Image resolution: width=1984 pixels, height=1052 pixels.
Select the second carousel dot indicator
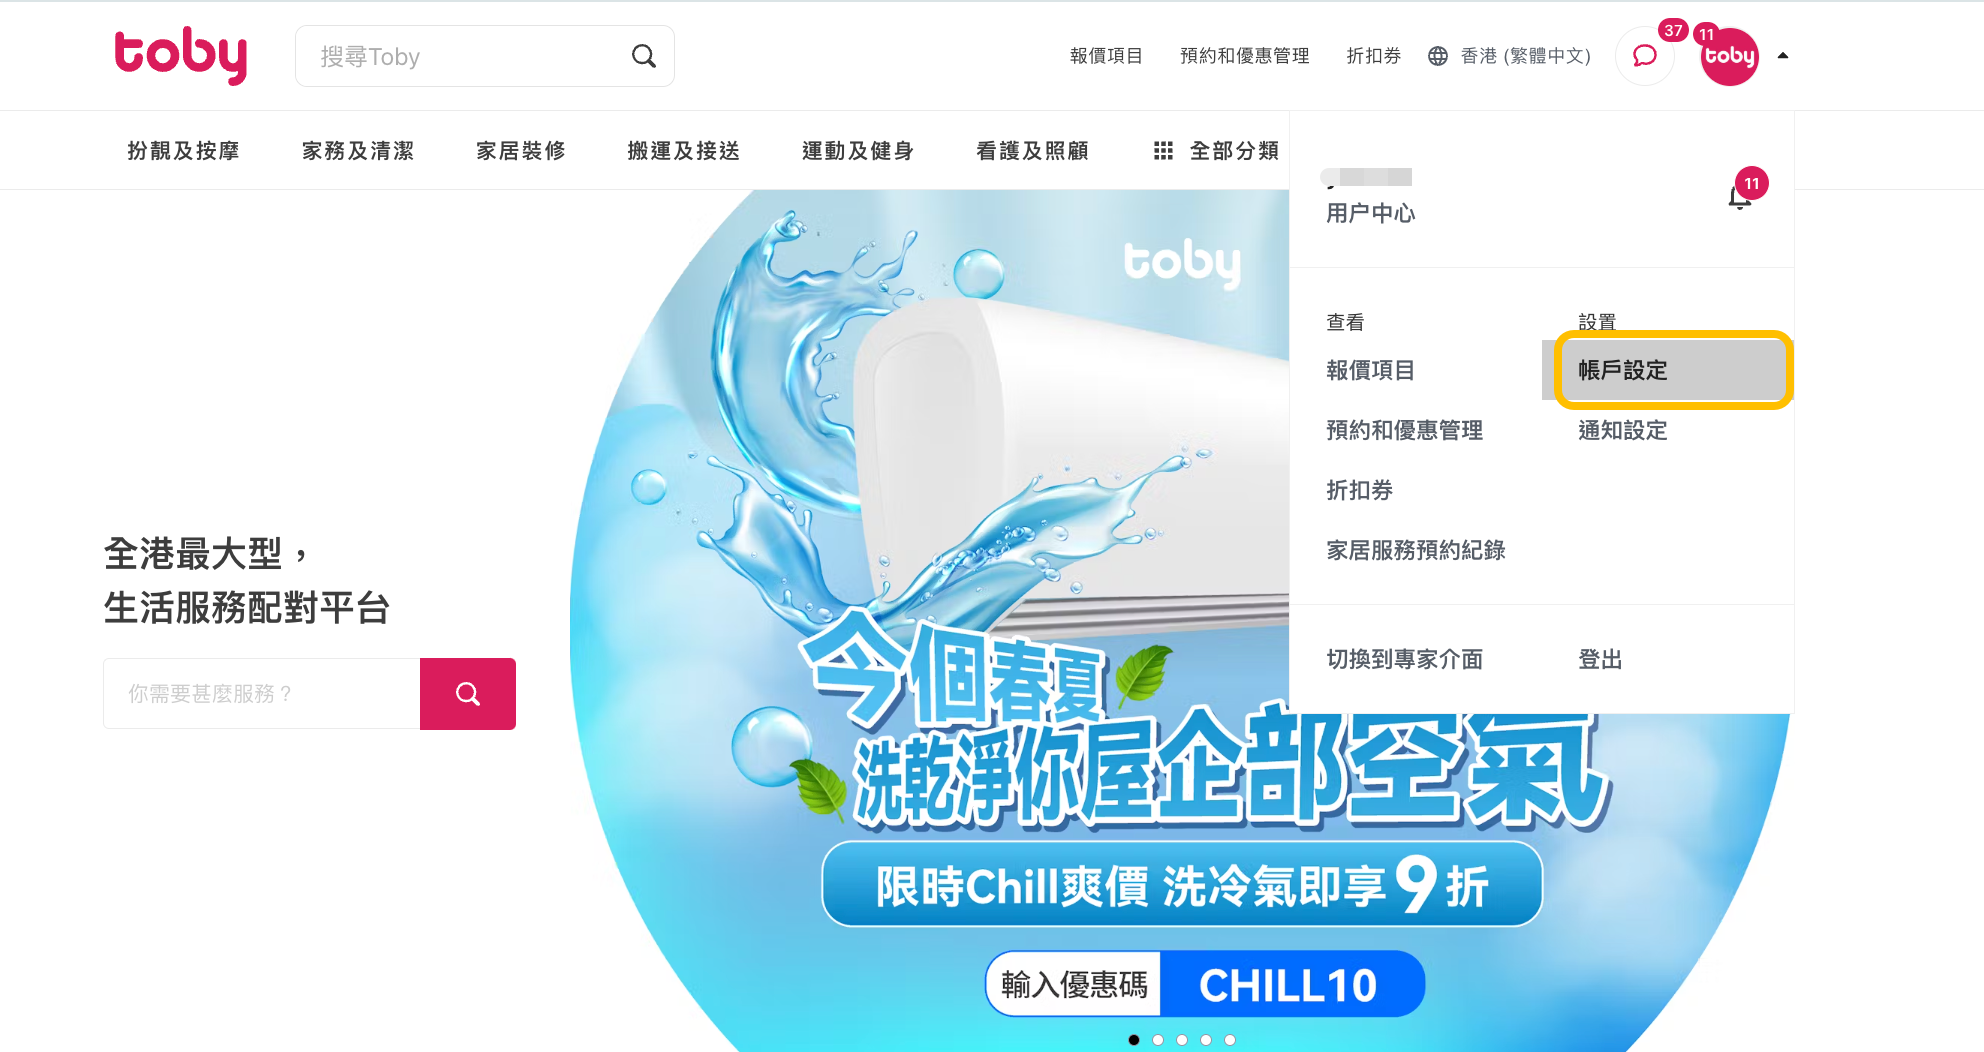pos(1158,1040)
